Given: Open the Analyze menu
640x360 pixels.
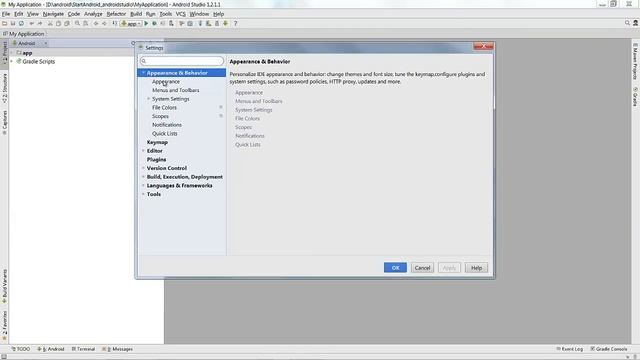Looking at the screenshot, I should 93,14.
